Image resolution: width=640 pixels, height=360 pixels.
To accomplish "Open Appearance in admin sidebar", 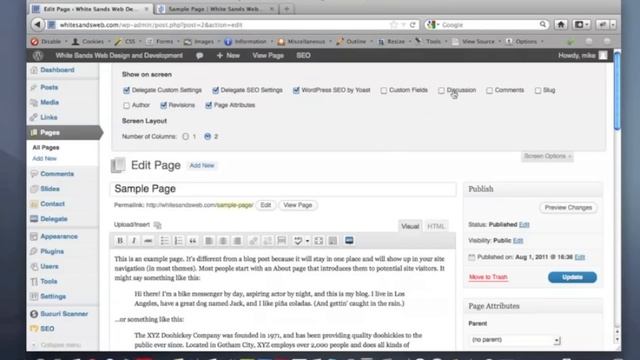I will click(59, 237).
